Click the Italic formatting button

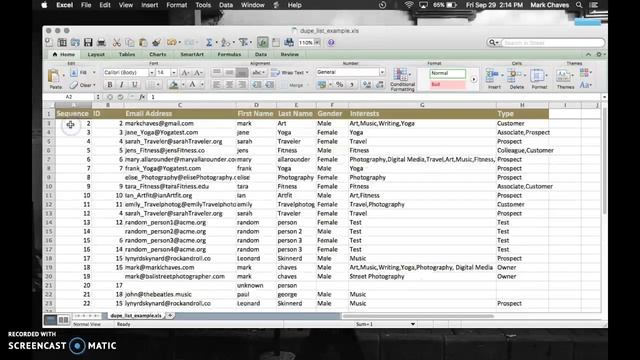click(122, 85)
